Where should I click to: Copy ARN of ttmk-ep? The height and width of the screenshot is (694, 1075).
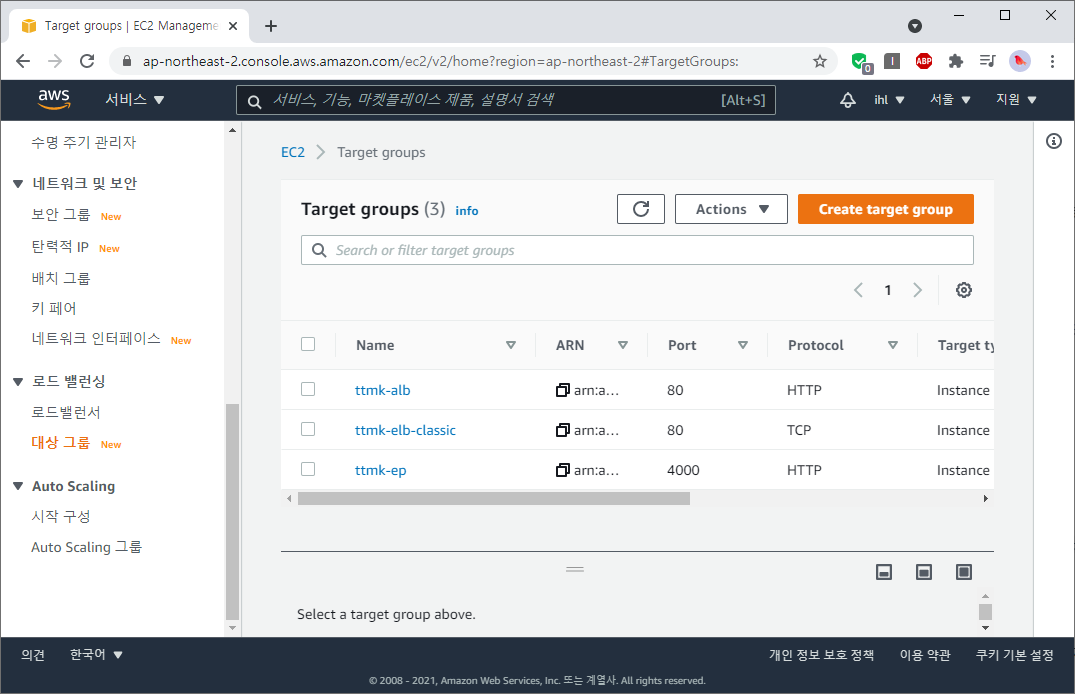coord(562,470)
